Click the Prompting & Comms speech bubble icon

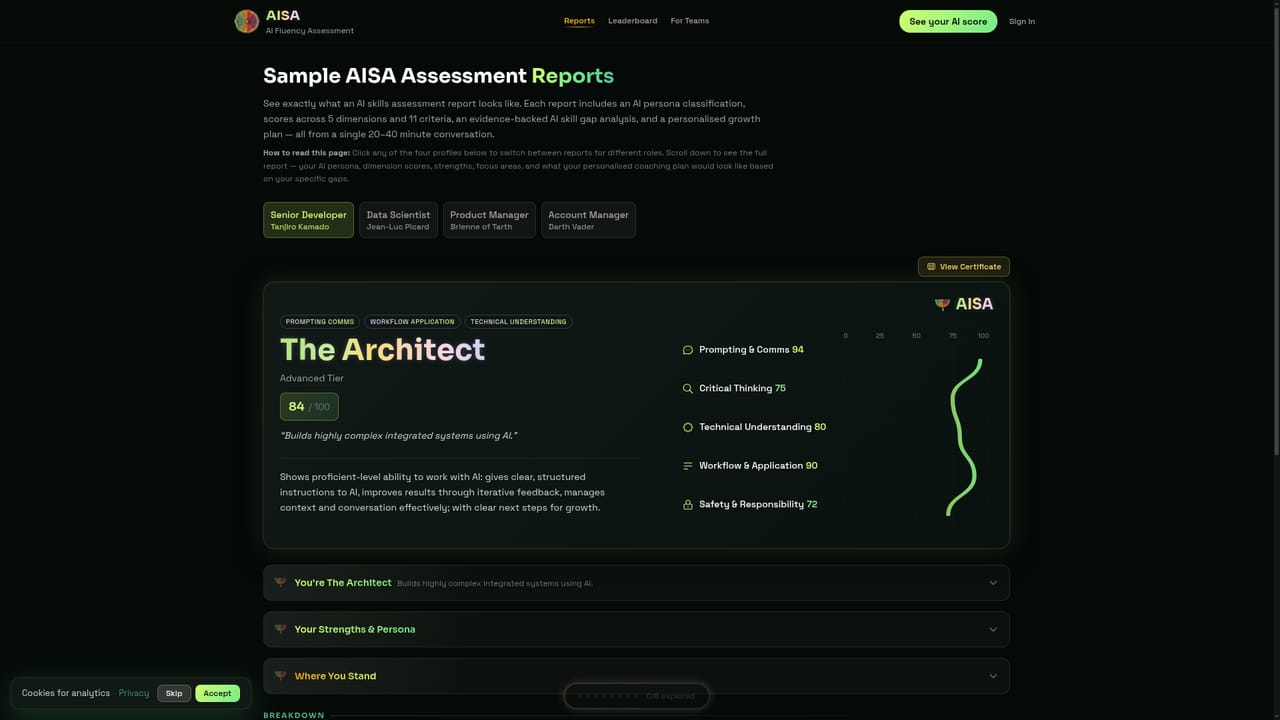click(x=687, y=350)
